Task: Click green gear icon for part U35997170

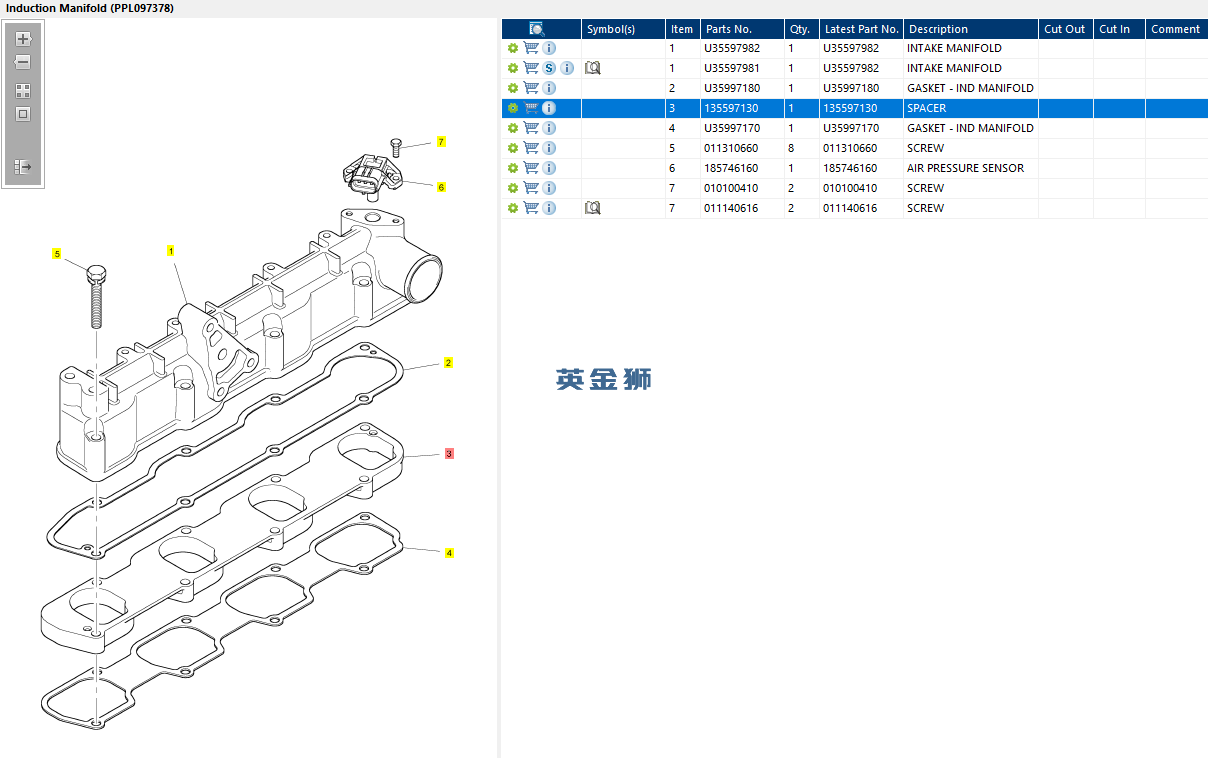Action: coord(513,128)
